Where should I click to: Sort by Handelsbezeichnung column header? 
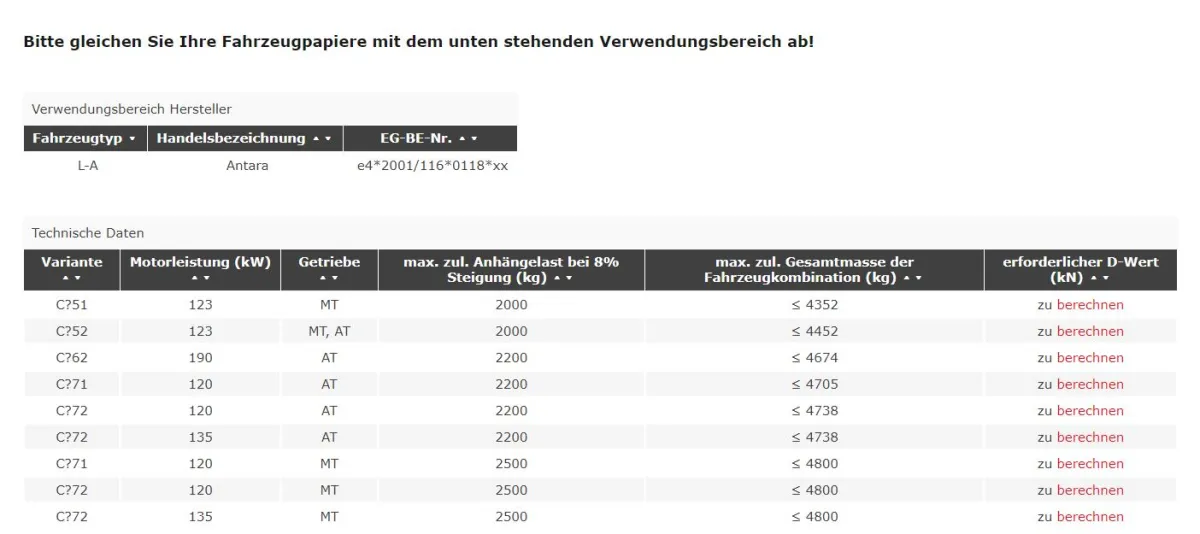pyautogui.click(x=246, y=138)
